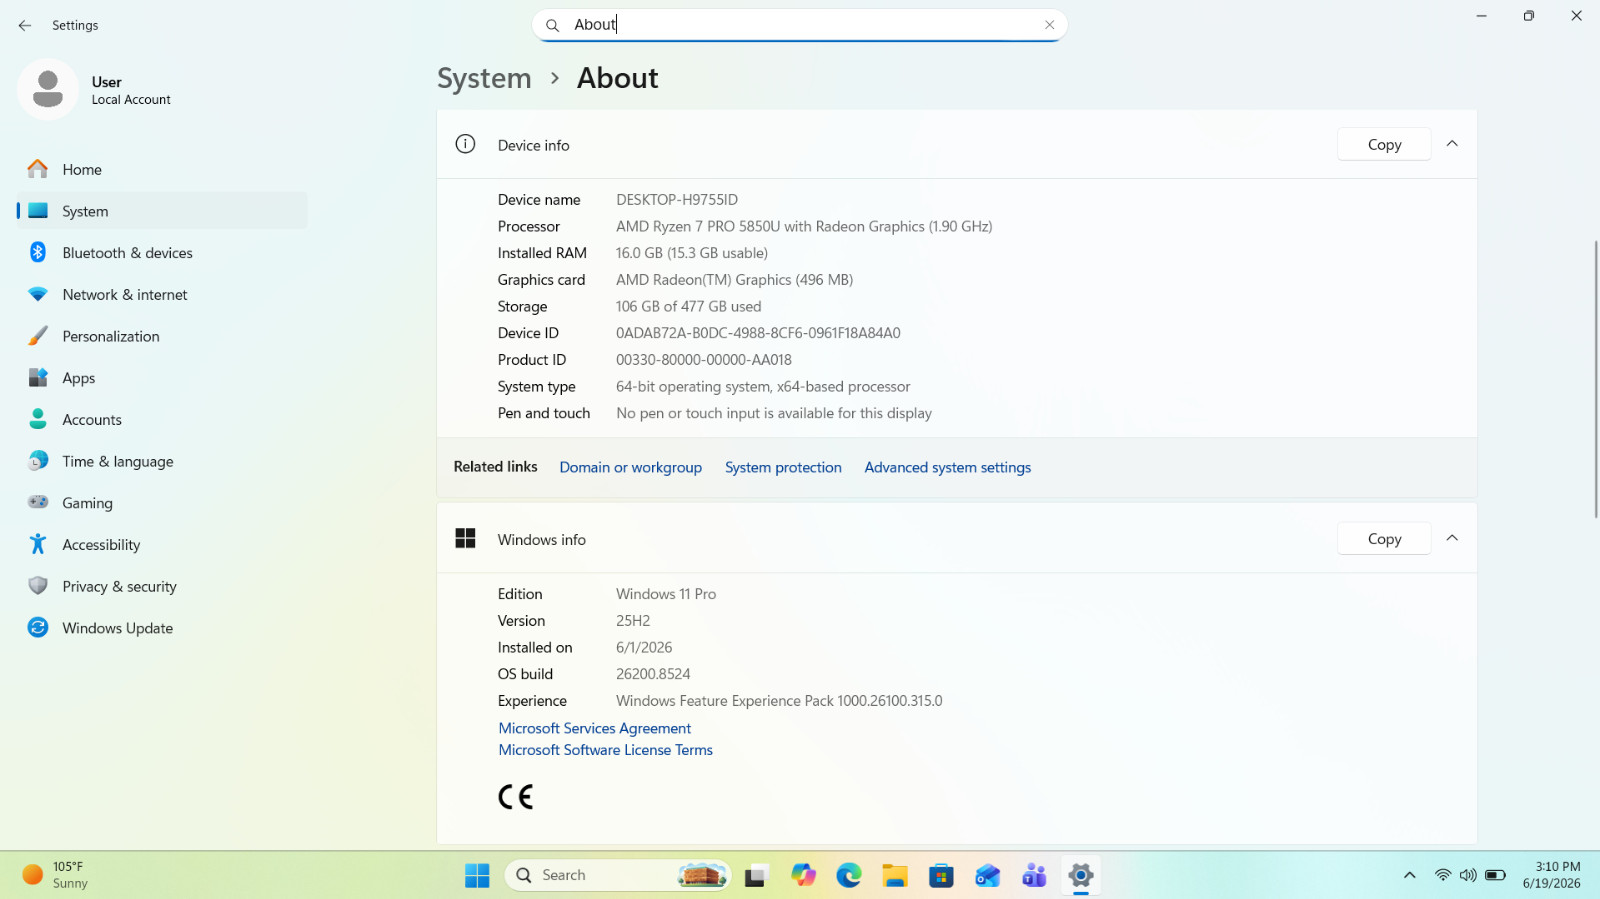
Task: Launch Copilot from the taskbar
Action: tap(803, 875)
